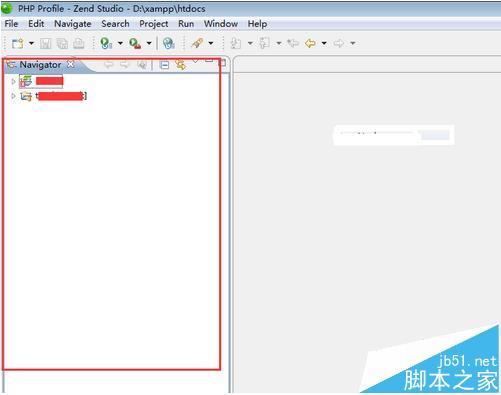
Task: Close the Navigator view tab
Action: 71,64
